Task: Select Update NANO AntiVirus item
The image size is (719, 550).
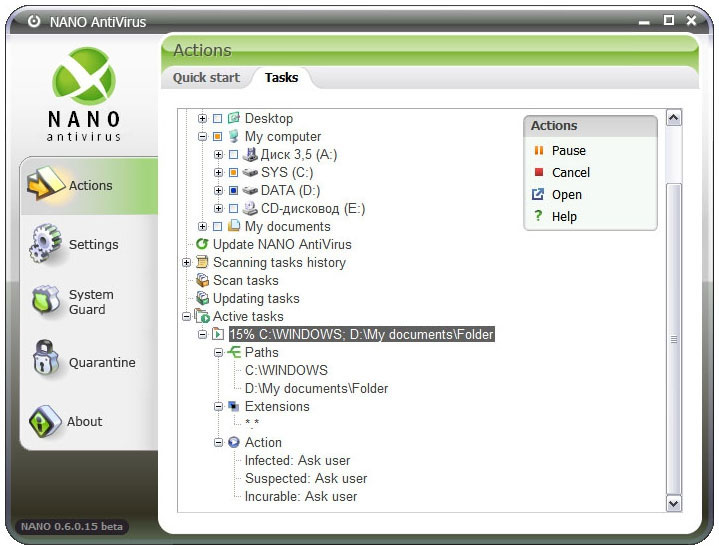Action: coord(282,244)
